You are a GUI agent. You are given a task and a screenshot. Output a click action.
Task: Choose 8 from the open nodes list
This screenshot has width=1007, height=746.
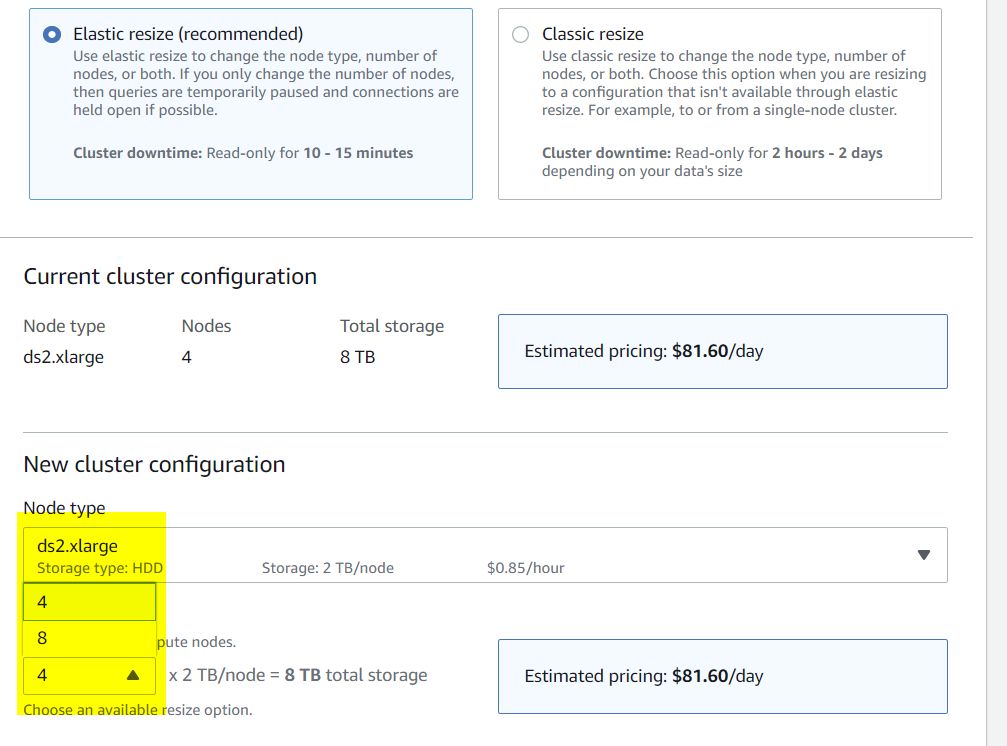click(x=43, y=638)
